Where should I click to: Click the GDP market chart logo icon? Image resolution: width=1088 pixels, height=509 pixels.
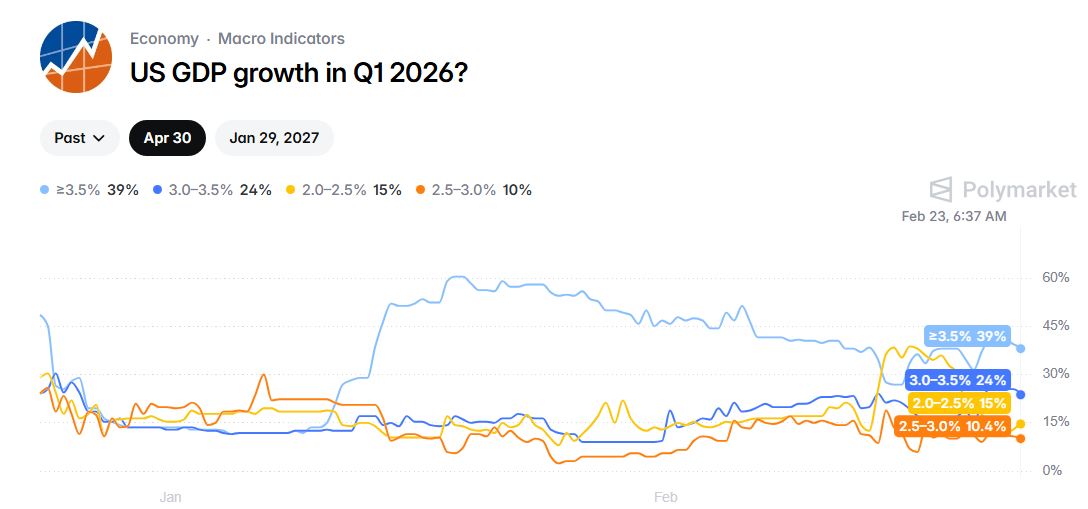[77, 57]
